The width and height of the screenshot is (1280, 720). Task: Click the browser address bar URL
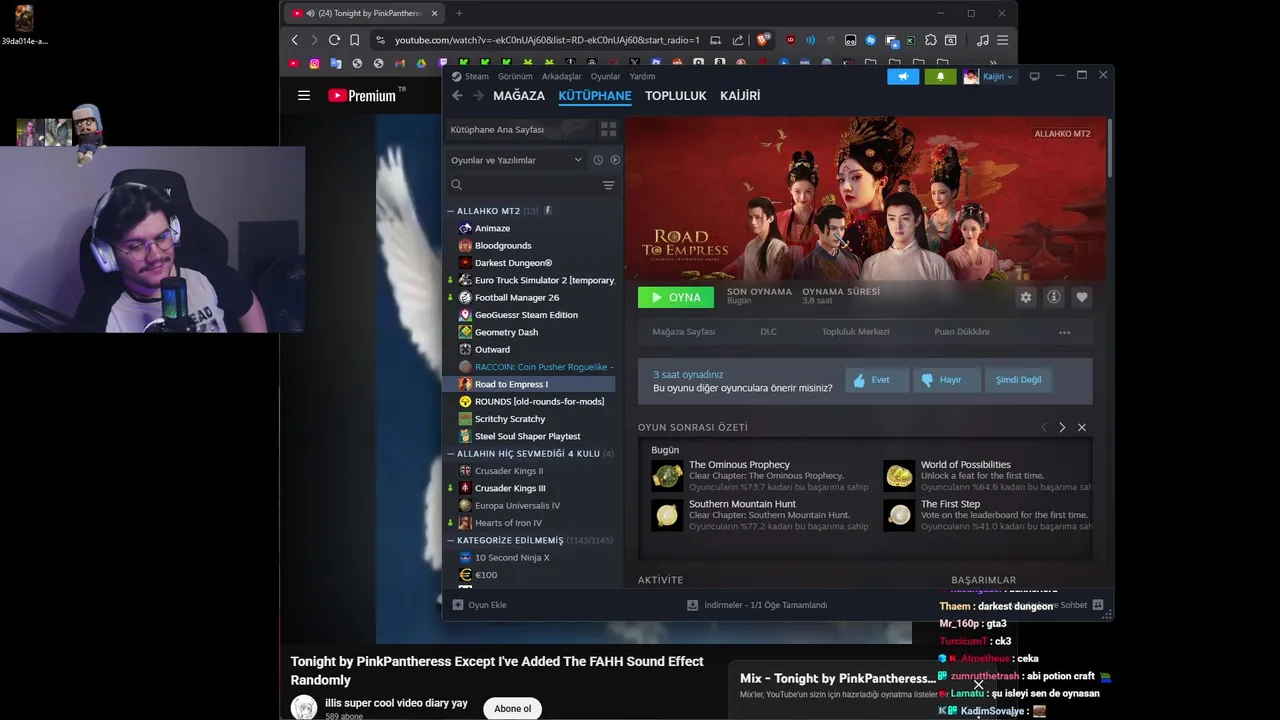(x=547, y=40)
